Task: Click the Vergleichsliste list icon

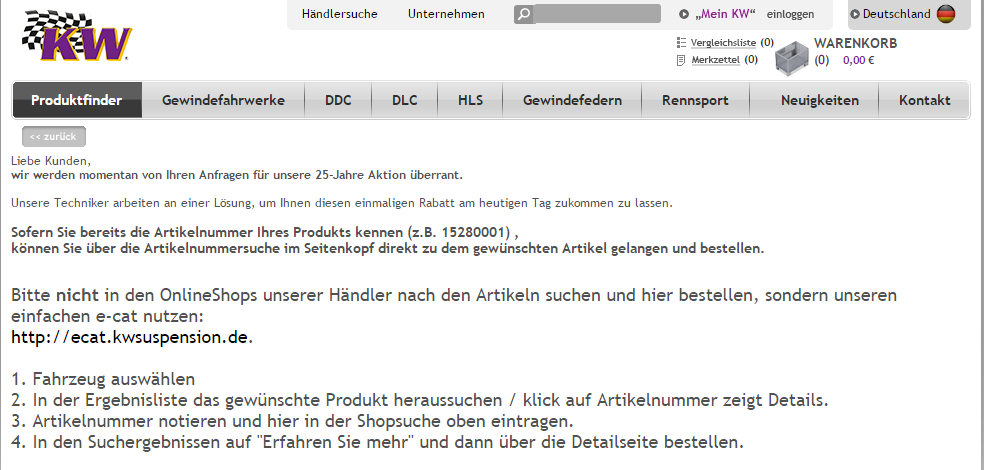Action: tap(681, 43)
